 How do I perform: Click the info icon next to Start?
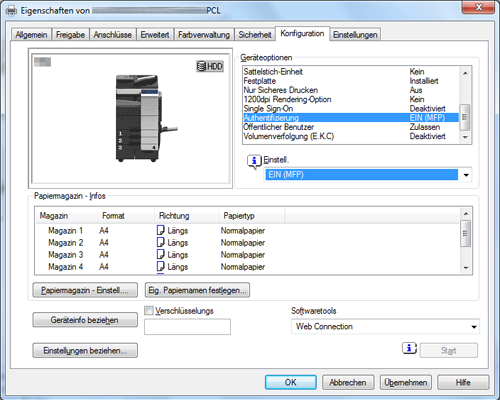[x=409, y=348]
